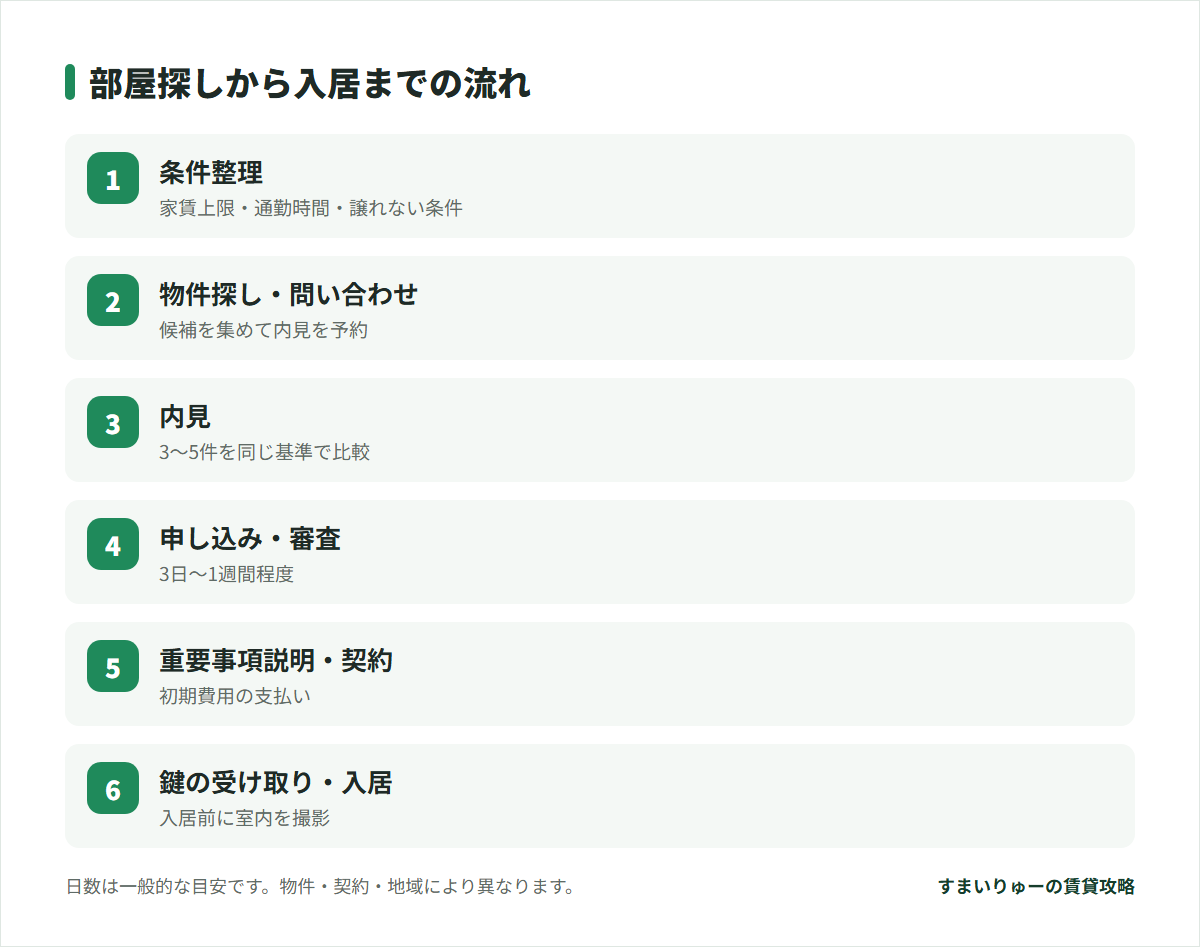Click the step title 物件探し・問い合わせ

pyautogui.click(x=289, y=294)
